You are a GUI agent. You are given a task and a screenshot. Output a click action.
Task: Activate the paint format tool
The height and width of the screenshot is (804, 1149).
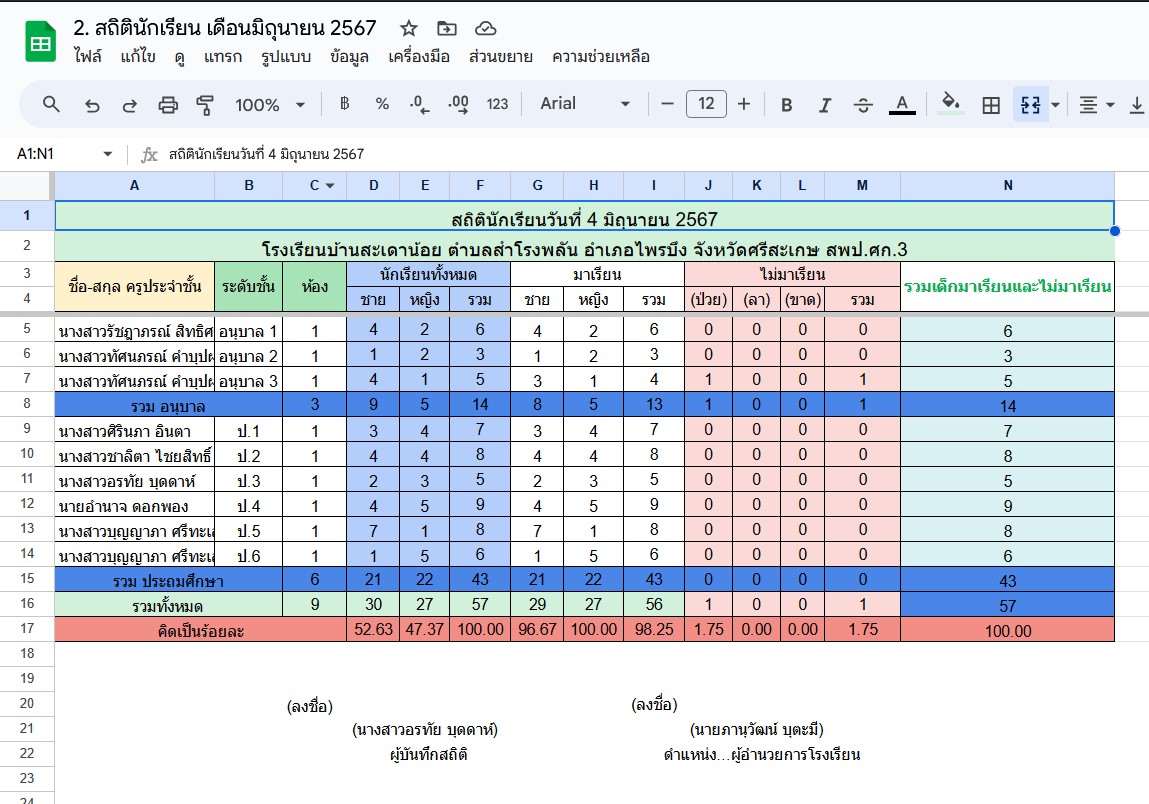coord(205,105)
